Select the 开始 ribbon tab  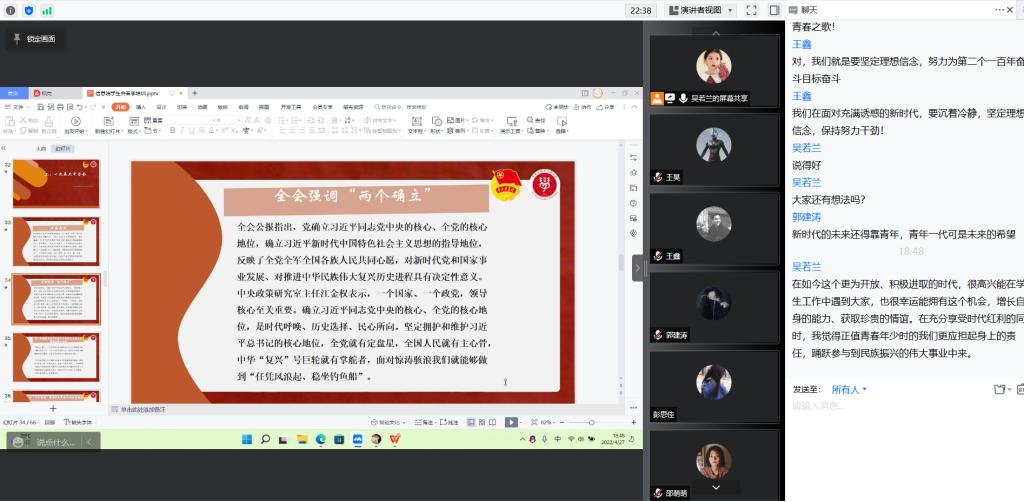[120, 106]
